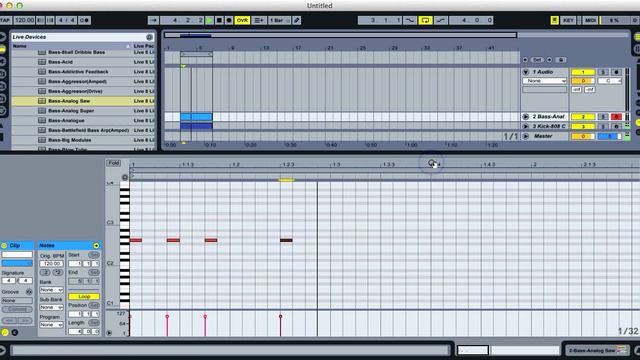
Task: Arm the 1 Audio track
Action: (x=616, y=72)
